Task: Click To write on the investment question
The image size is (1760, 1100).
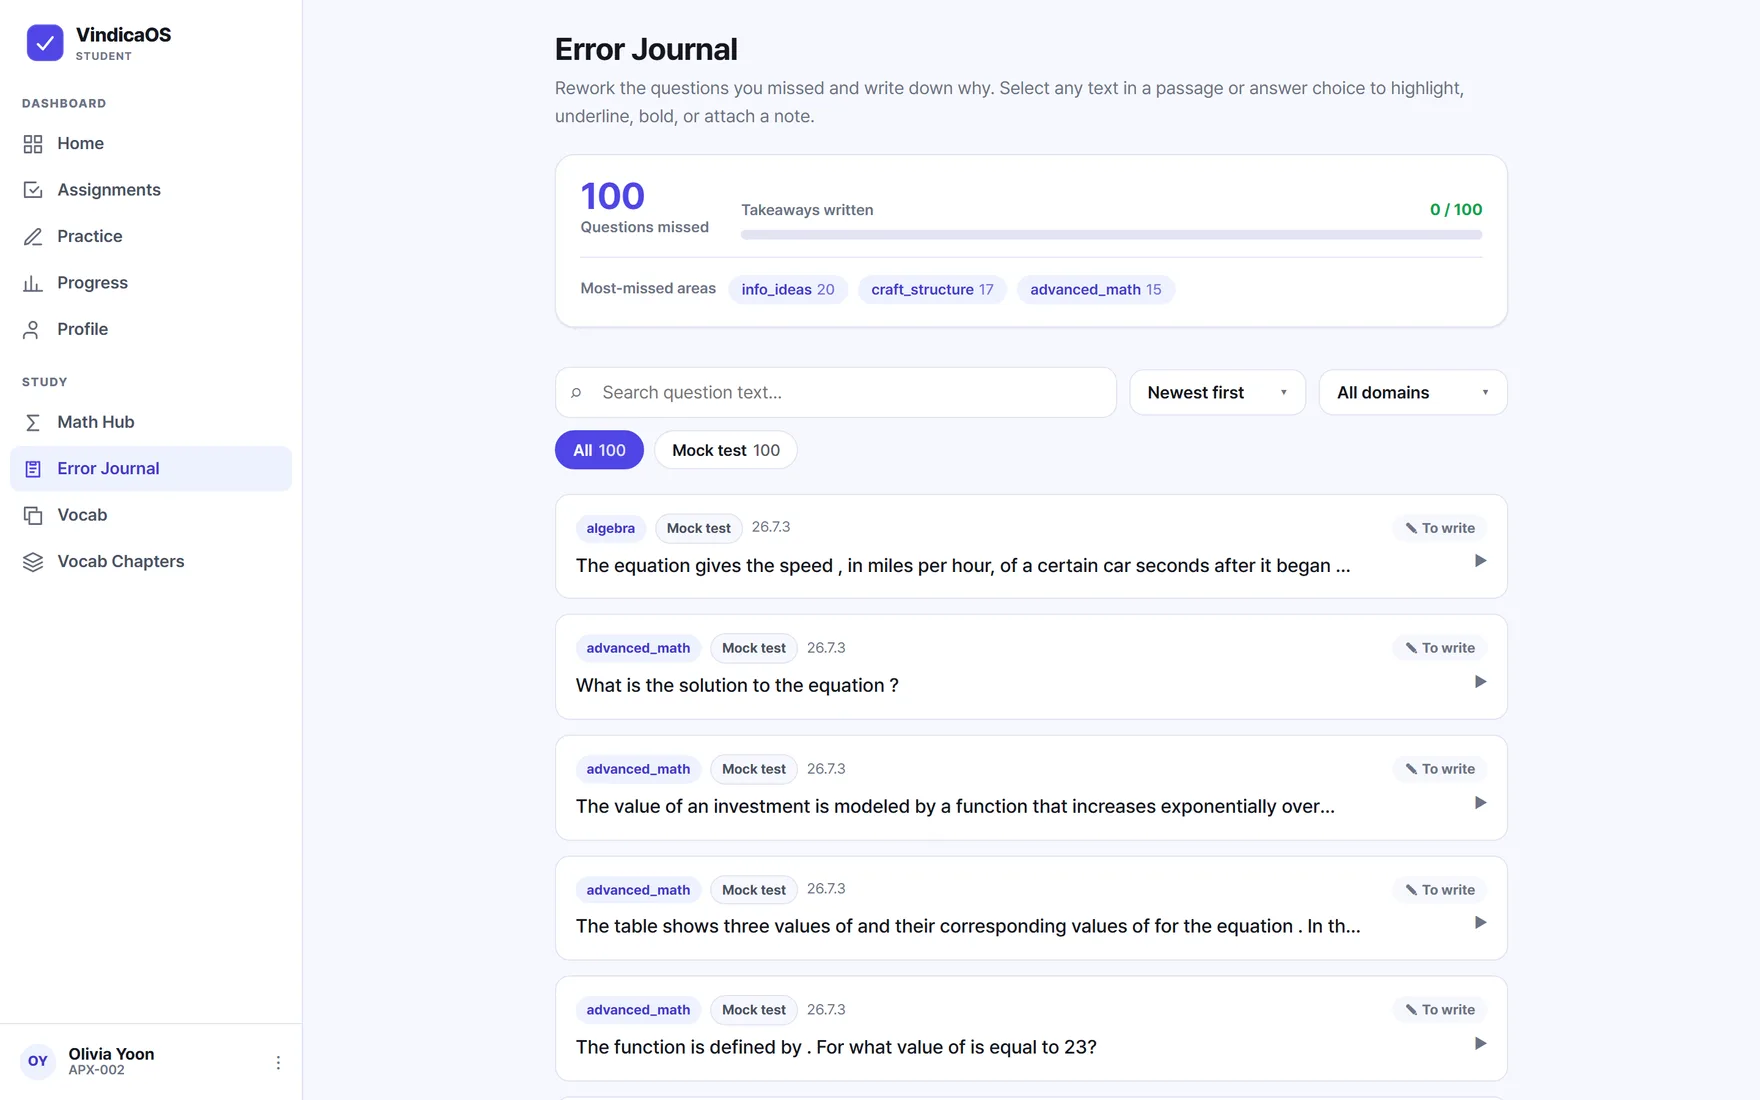Action: [x=1440, y=769]
